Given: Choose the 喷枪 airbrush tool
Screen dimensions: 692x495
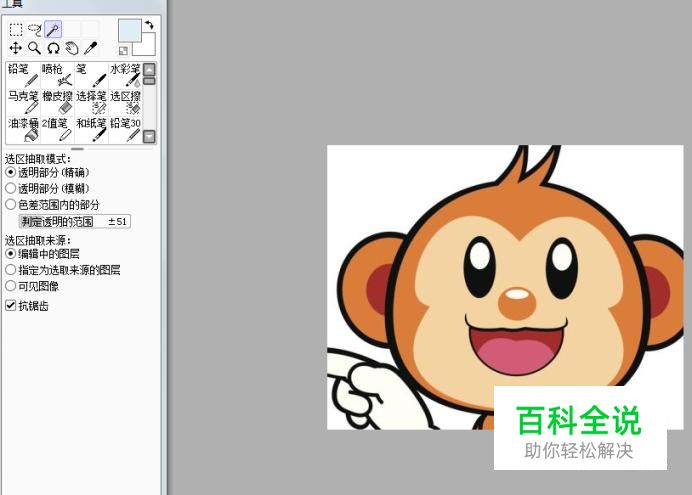Looking at the screenshot, I should pyautogui.click(x=58, y=75).
